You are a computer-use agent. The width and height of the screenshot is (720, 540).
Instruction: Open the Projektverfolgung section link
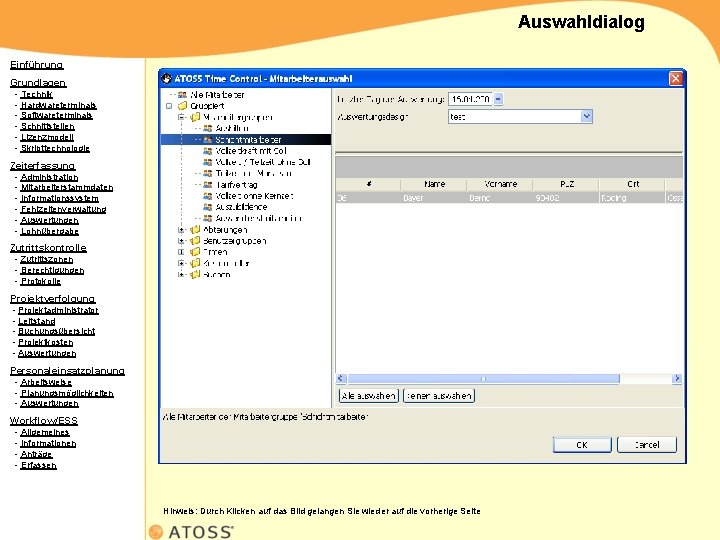[x=53, y=299]
